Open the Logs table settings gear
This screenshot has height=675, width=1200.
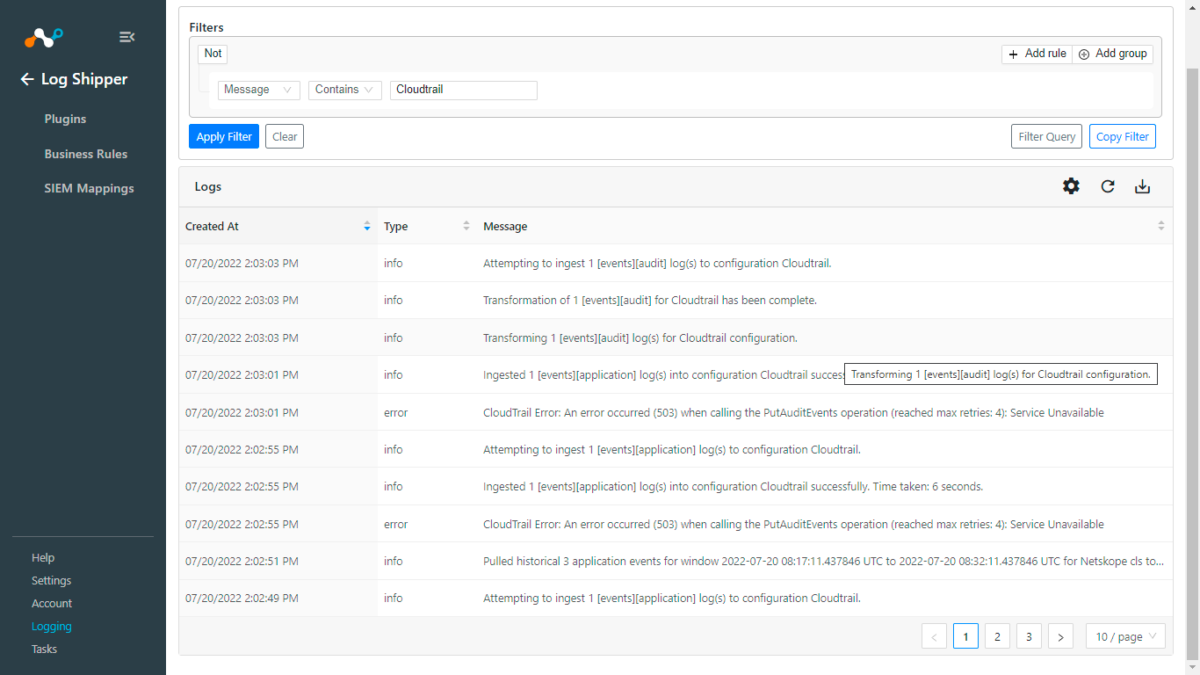coord(1070,186)
